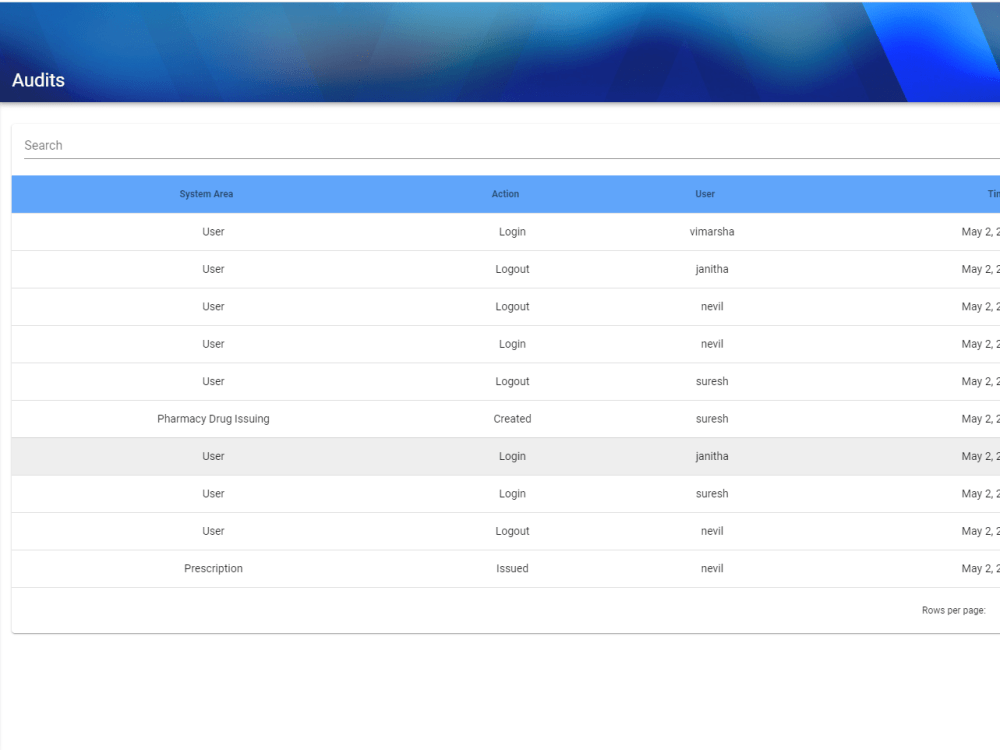This screenshot has height=750, width=1000.
Task: Click Issued action cell
Action: click(x=512, y=568)
